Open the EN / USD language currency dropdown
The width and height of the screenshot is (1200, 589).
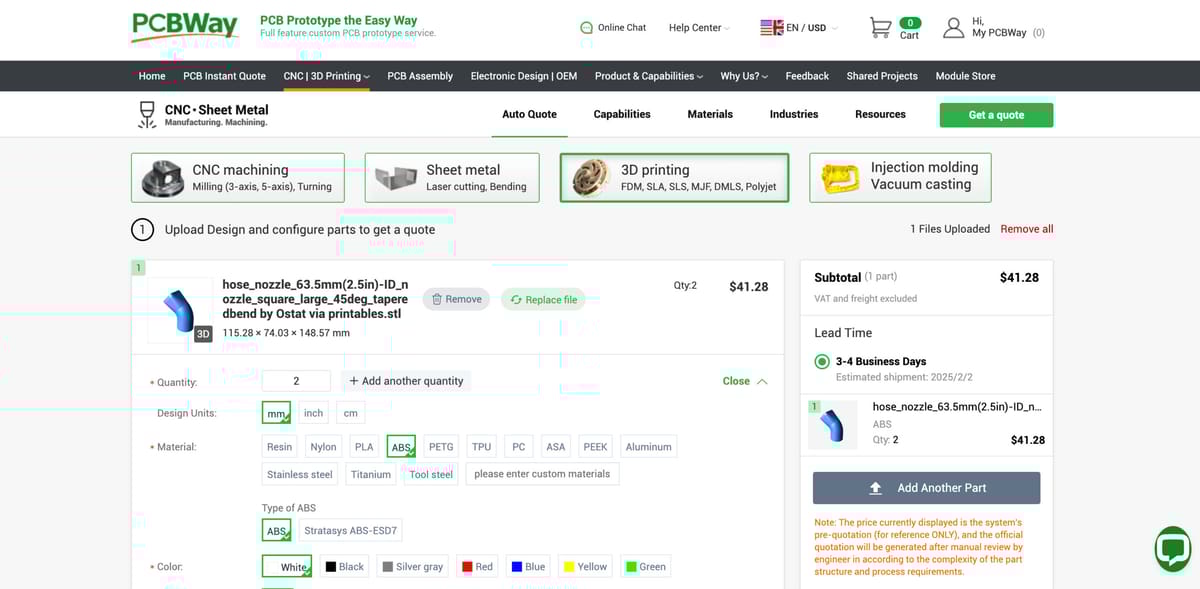(x=799, y=28)
